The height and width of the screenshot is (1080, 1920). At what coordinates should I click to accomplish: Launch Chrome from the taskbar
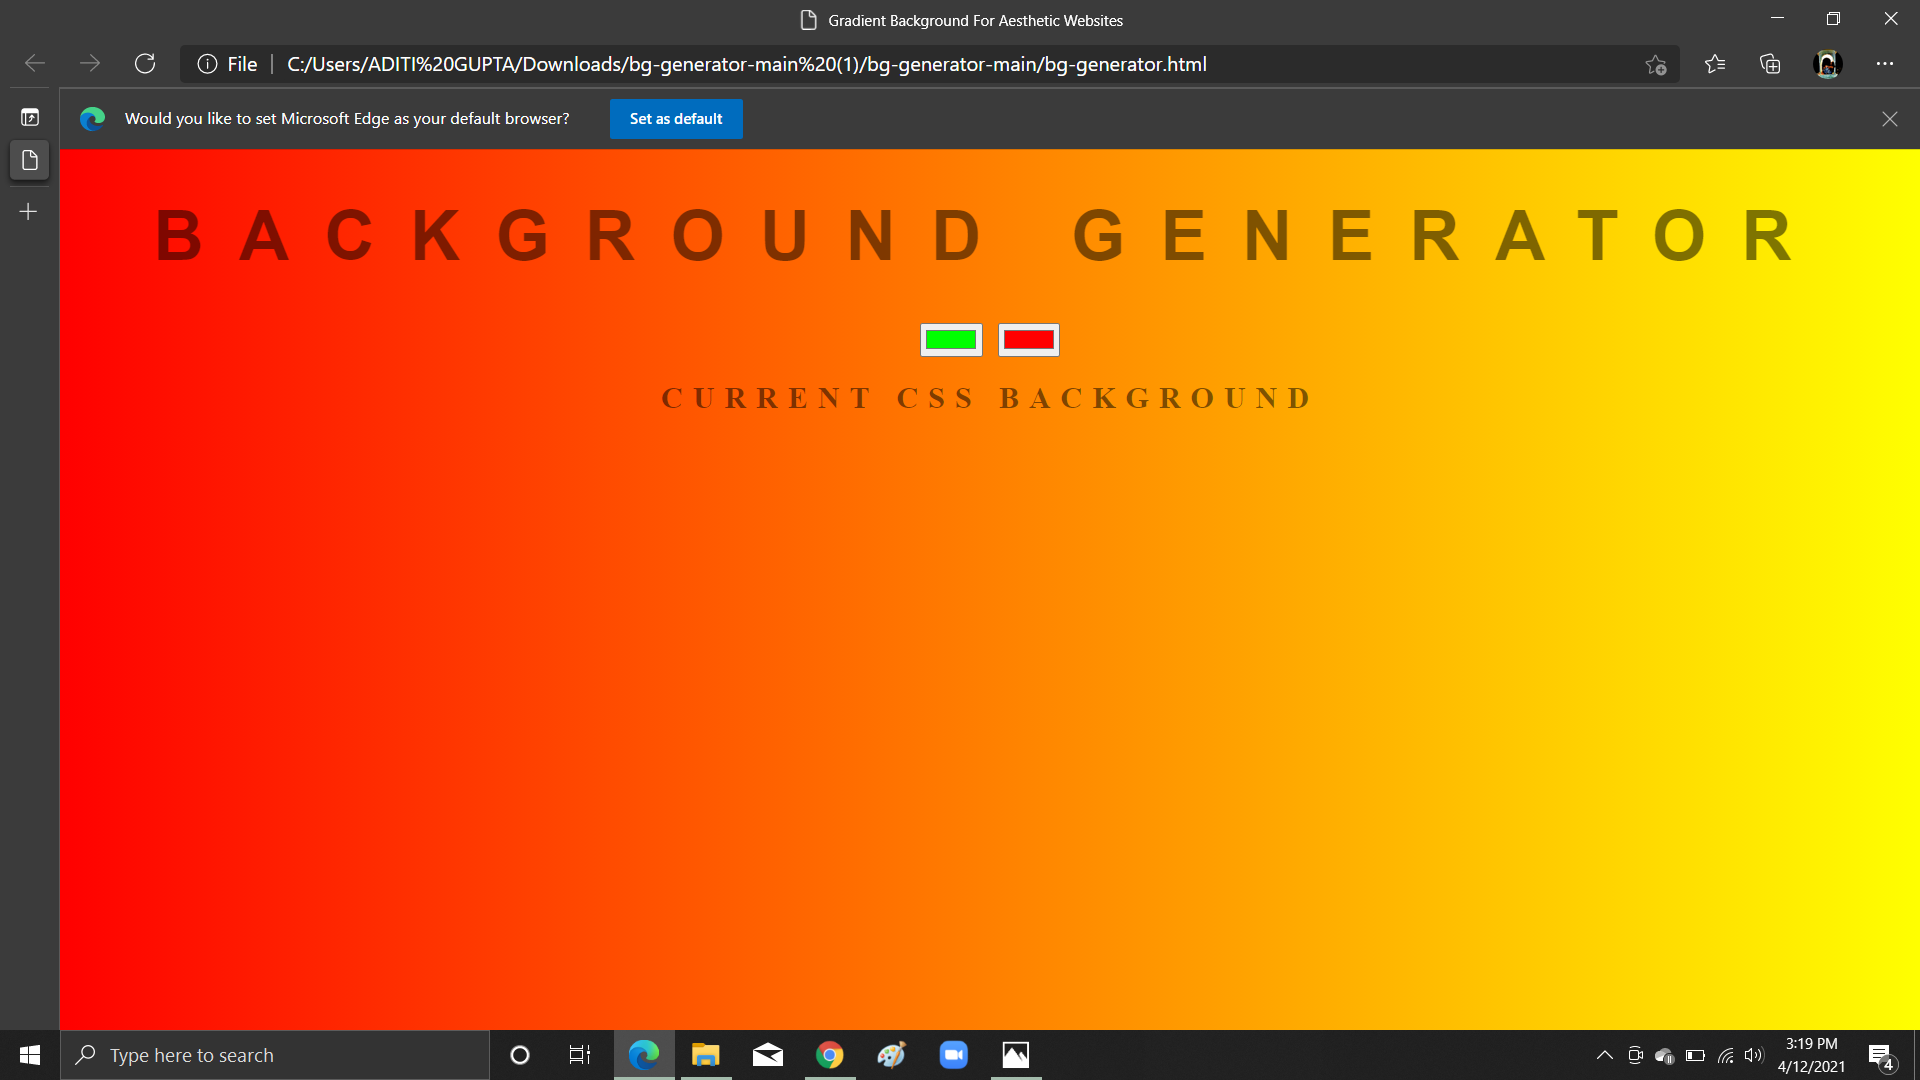(829, 1054)
